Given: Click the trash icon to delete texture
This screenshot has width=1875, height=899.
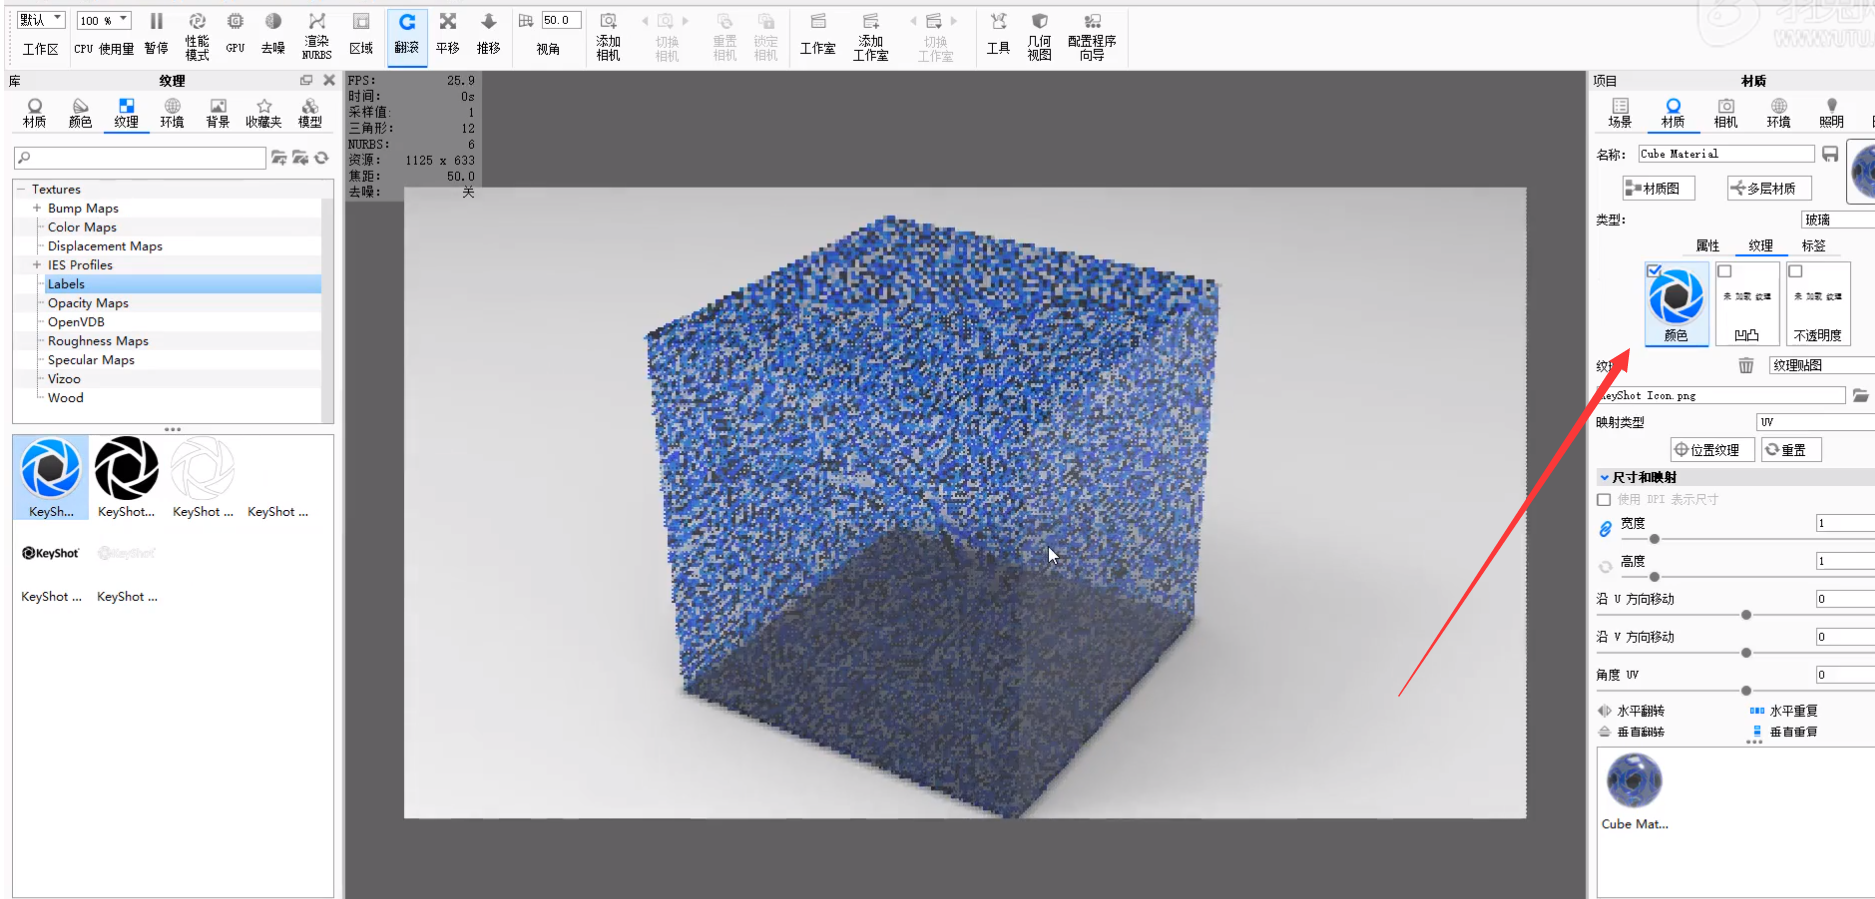Looking at the screenshot, I should pyautogui.click(x=1745, y=366).
